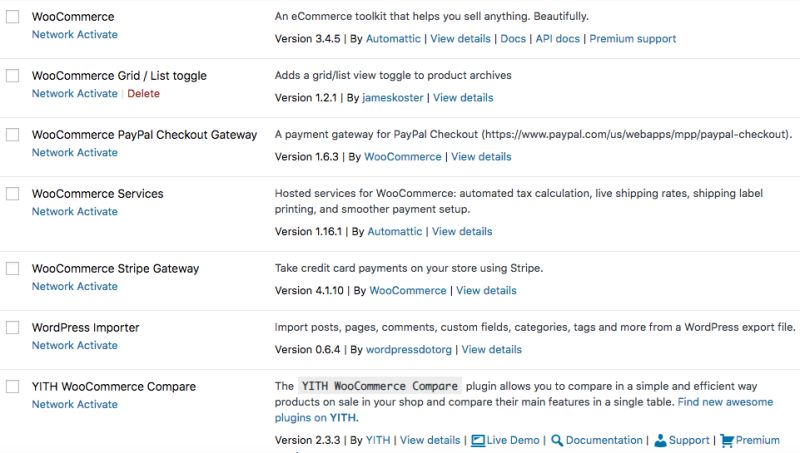Network Activate WooCommerce PayPal Checkout Gateway
800x453 pixels.
pos(74,153)
